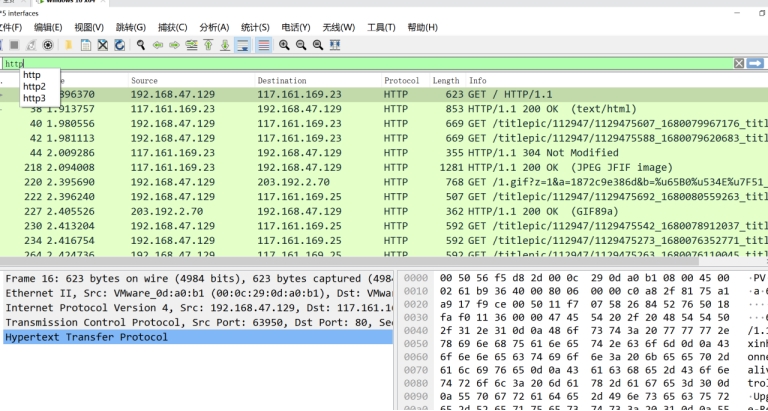Clear the display filter with X icon

pyautogui.click(x=739, y=63)
